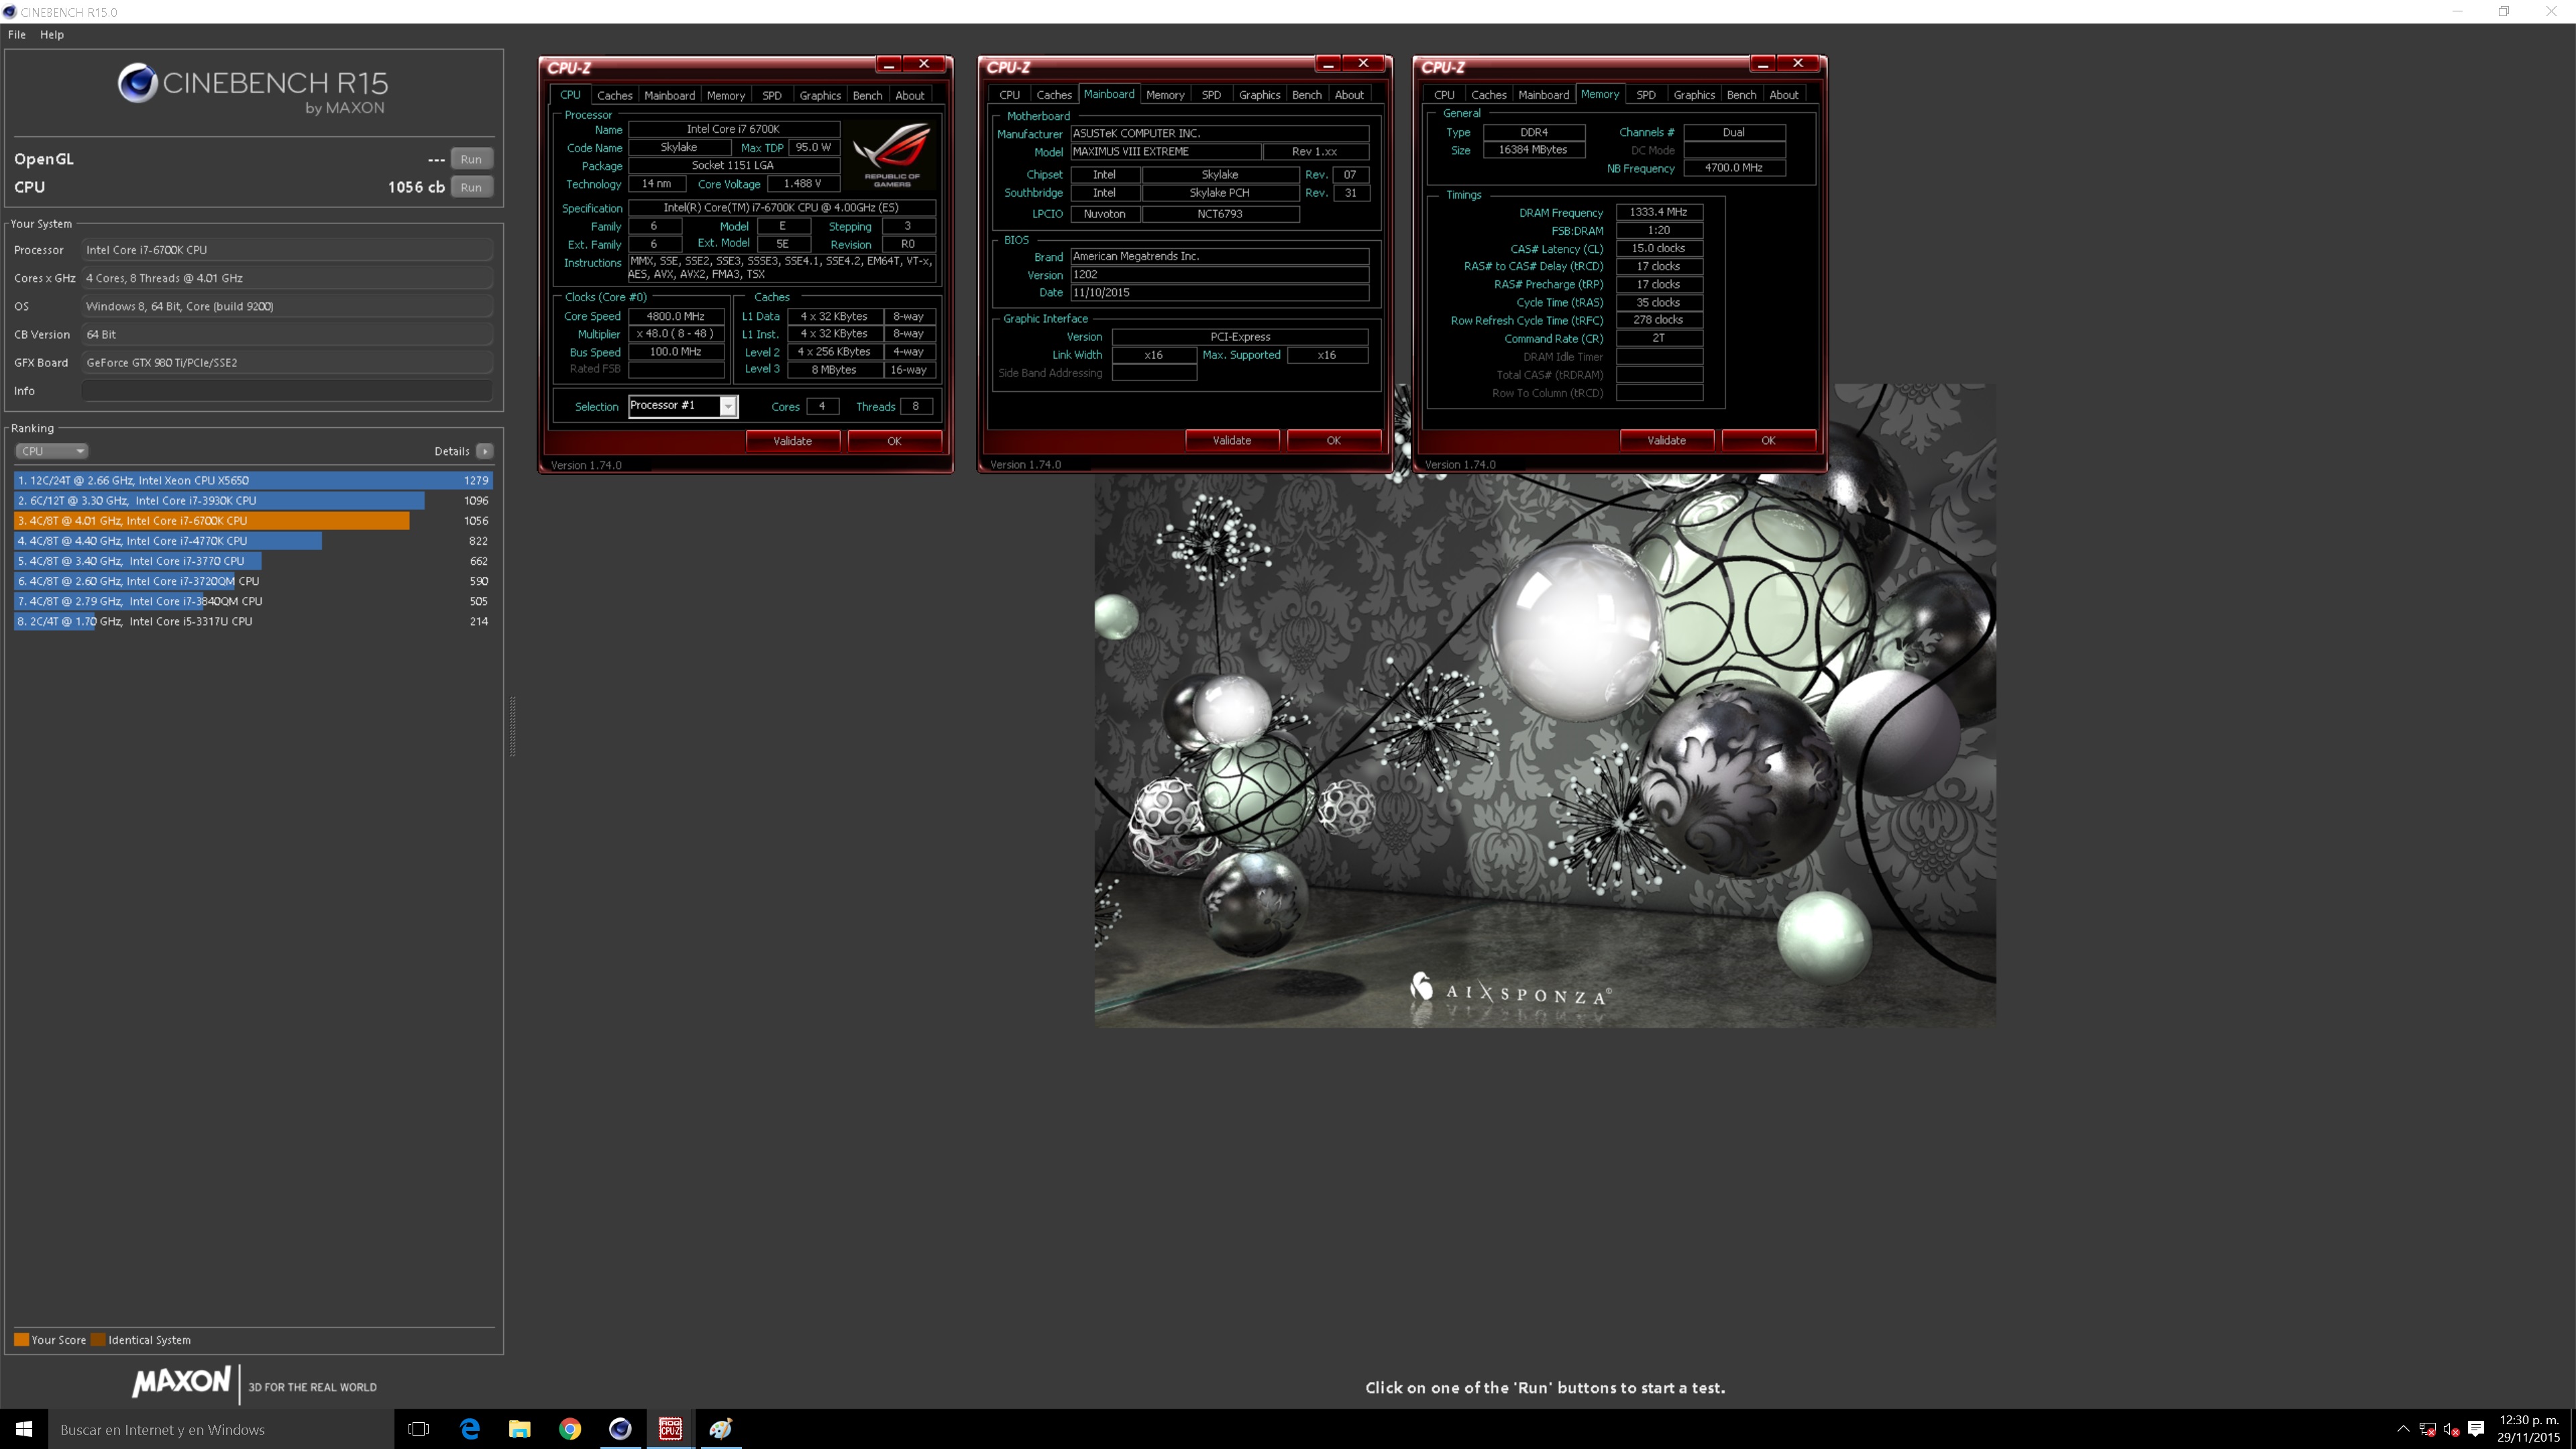Launch Google Chrome from the taskbar
This screenshot has width=2576, height=1449.
[570, 1429]
